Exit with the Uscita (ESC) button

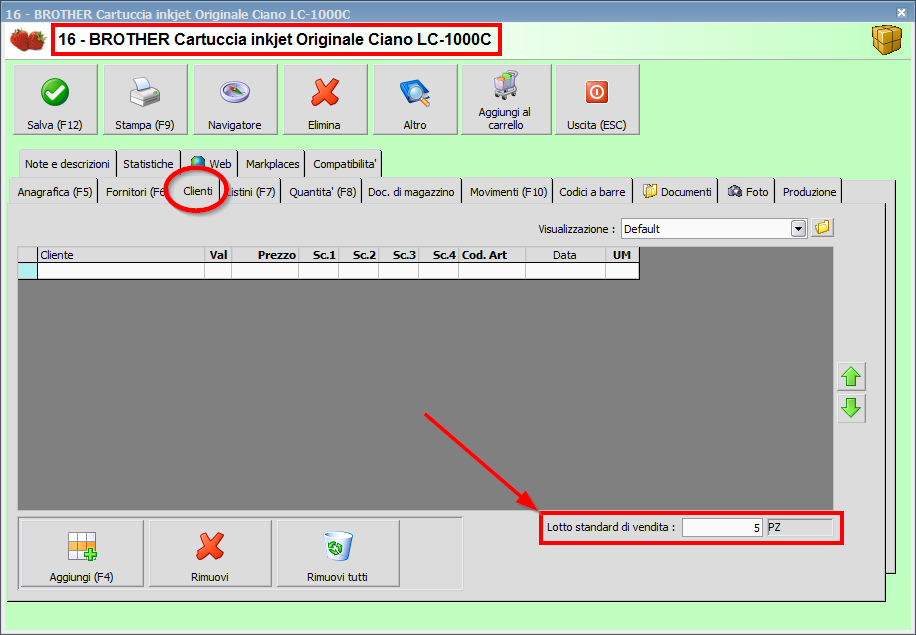click(x=597, y=99)
